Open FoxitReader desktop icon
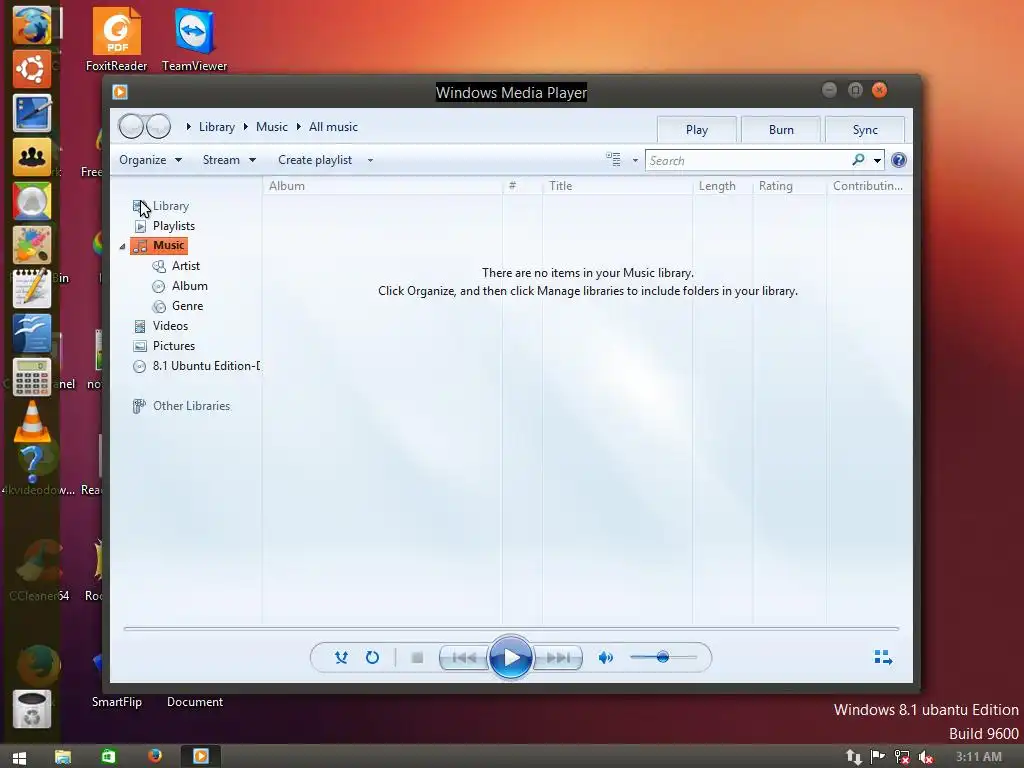The height and width of the screenshot is (768, 1024). click(116, 39)
